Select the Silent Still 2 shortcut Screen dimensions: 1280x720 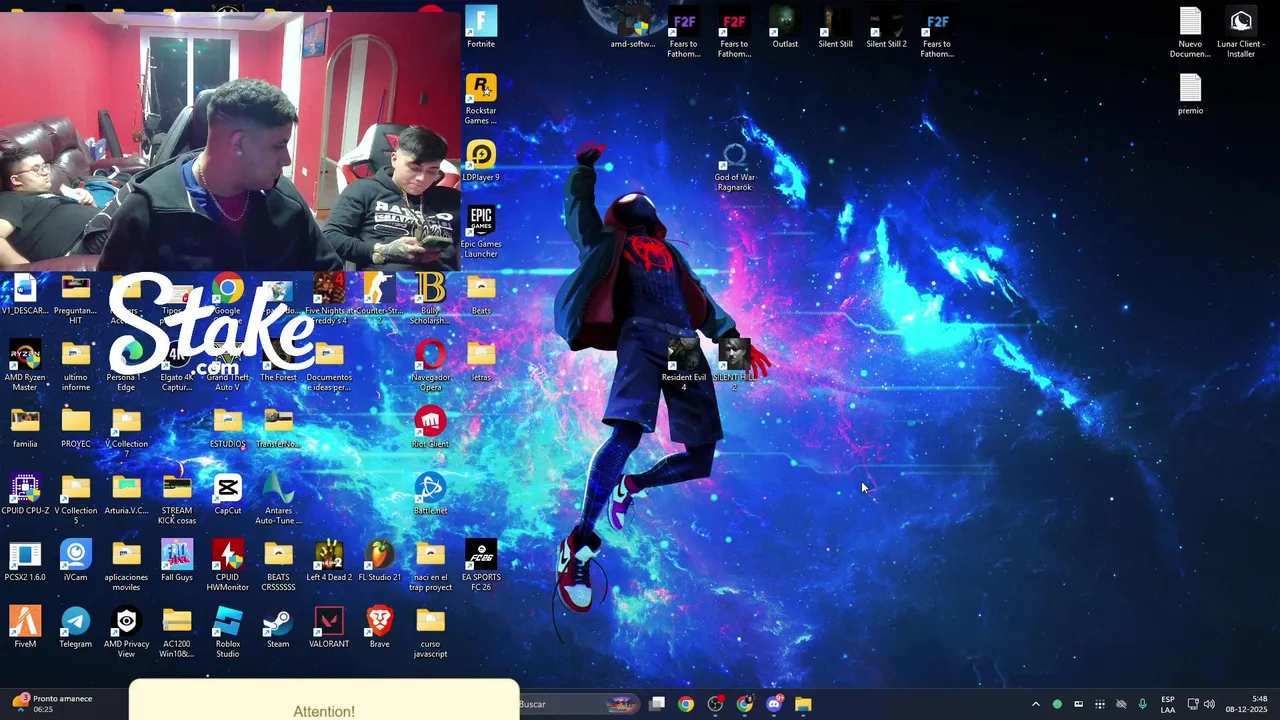[x=886, y=27]
